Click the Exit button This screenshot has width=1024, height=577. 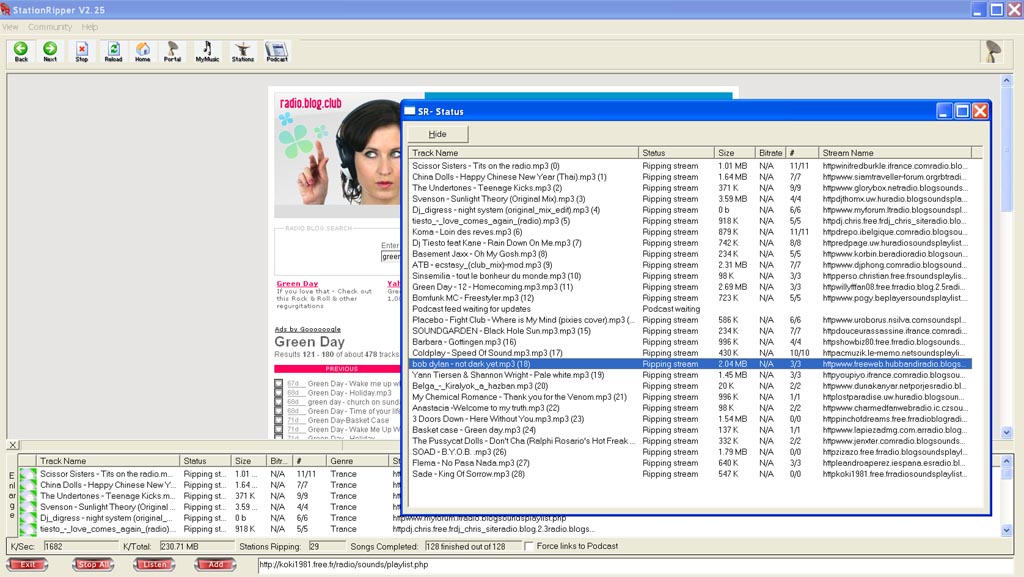(x=27, y=565)
